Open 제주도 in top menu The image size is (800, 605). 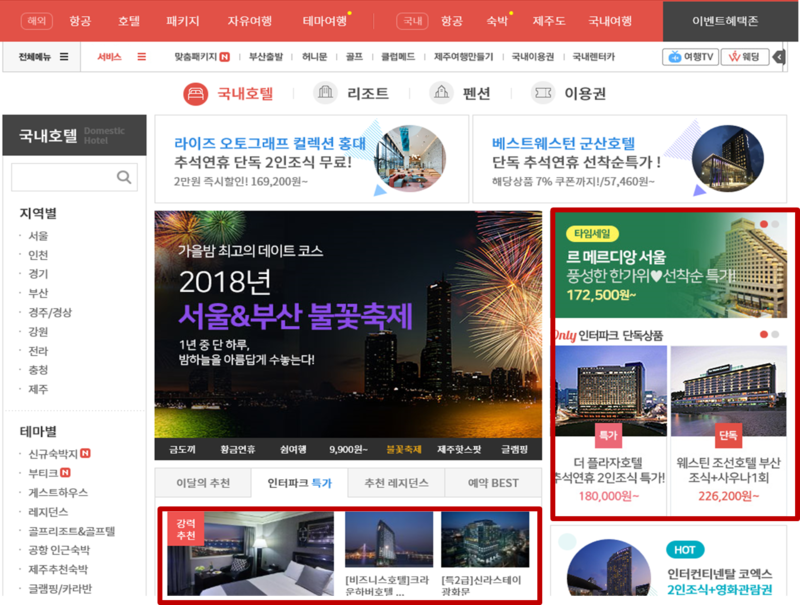549,21
